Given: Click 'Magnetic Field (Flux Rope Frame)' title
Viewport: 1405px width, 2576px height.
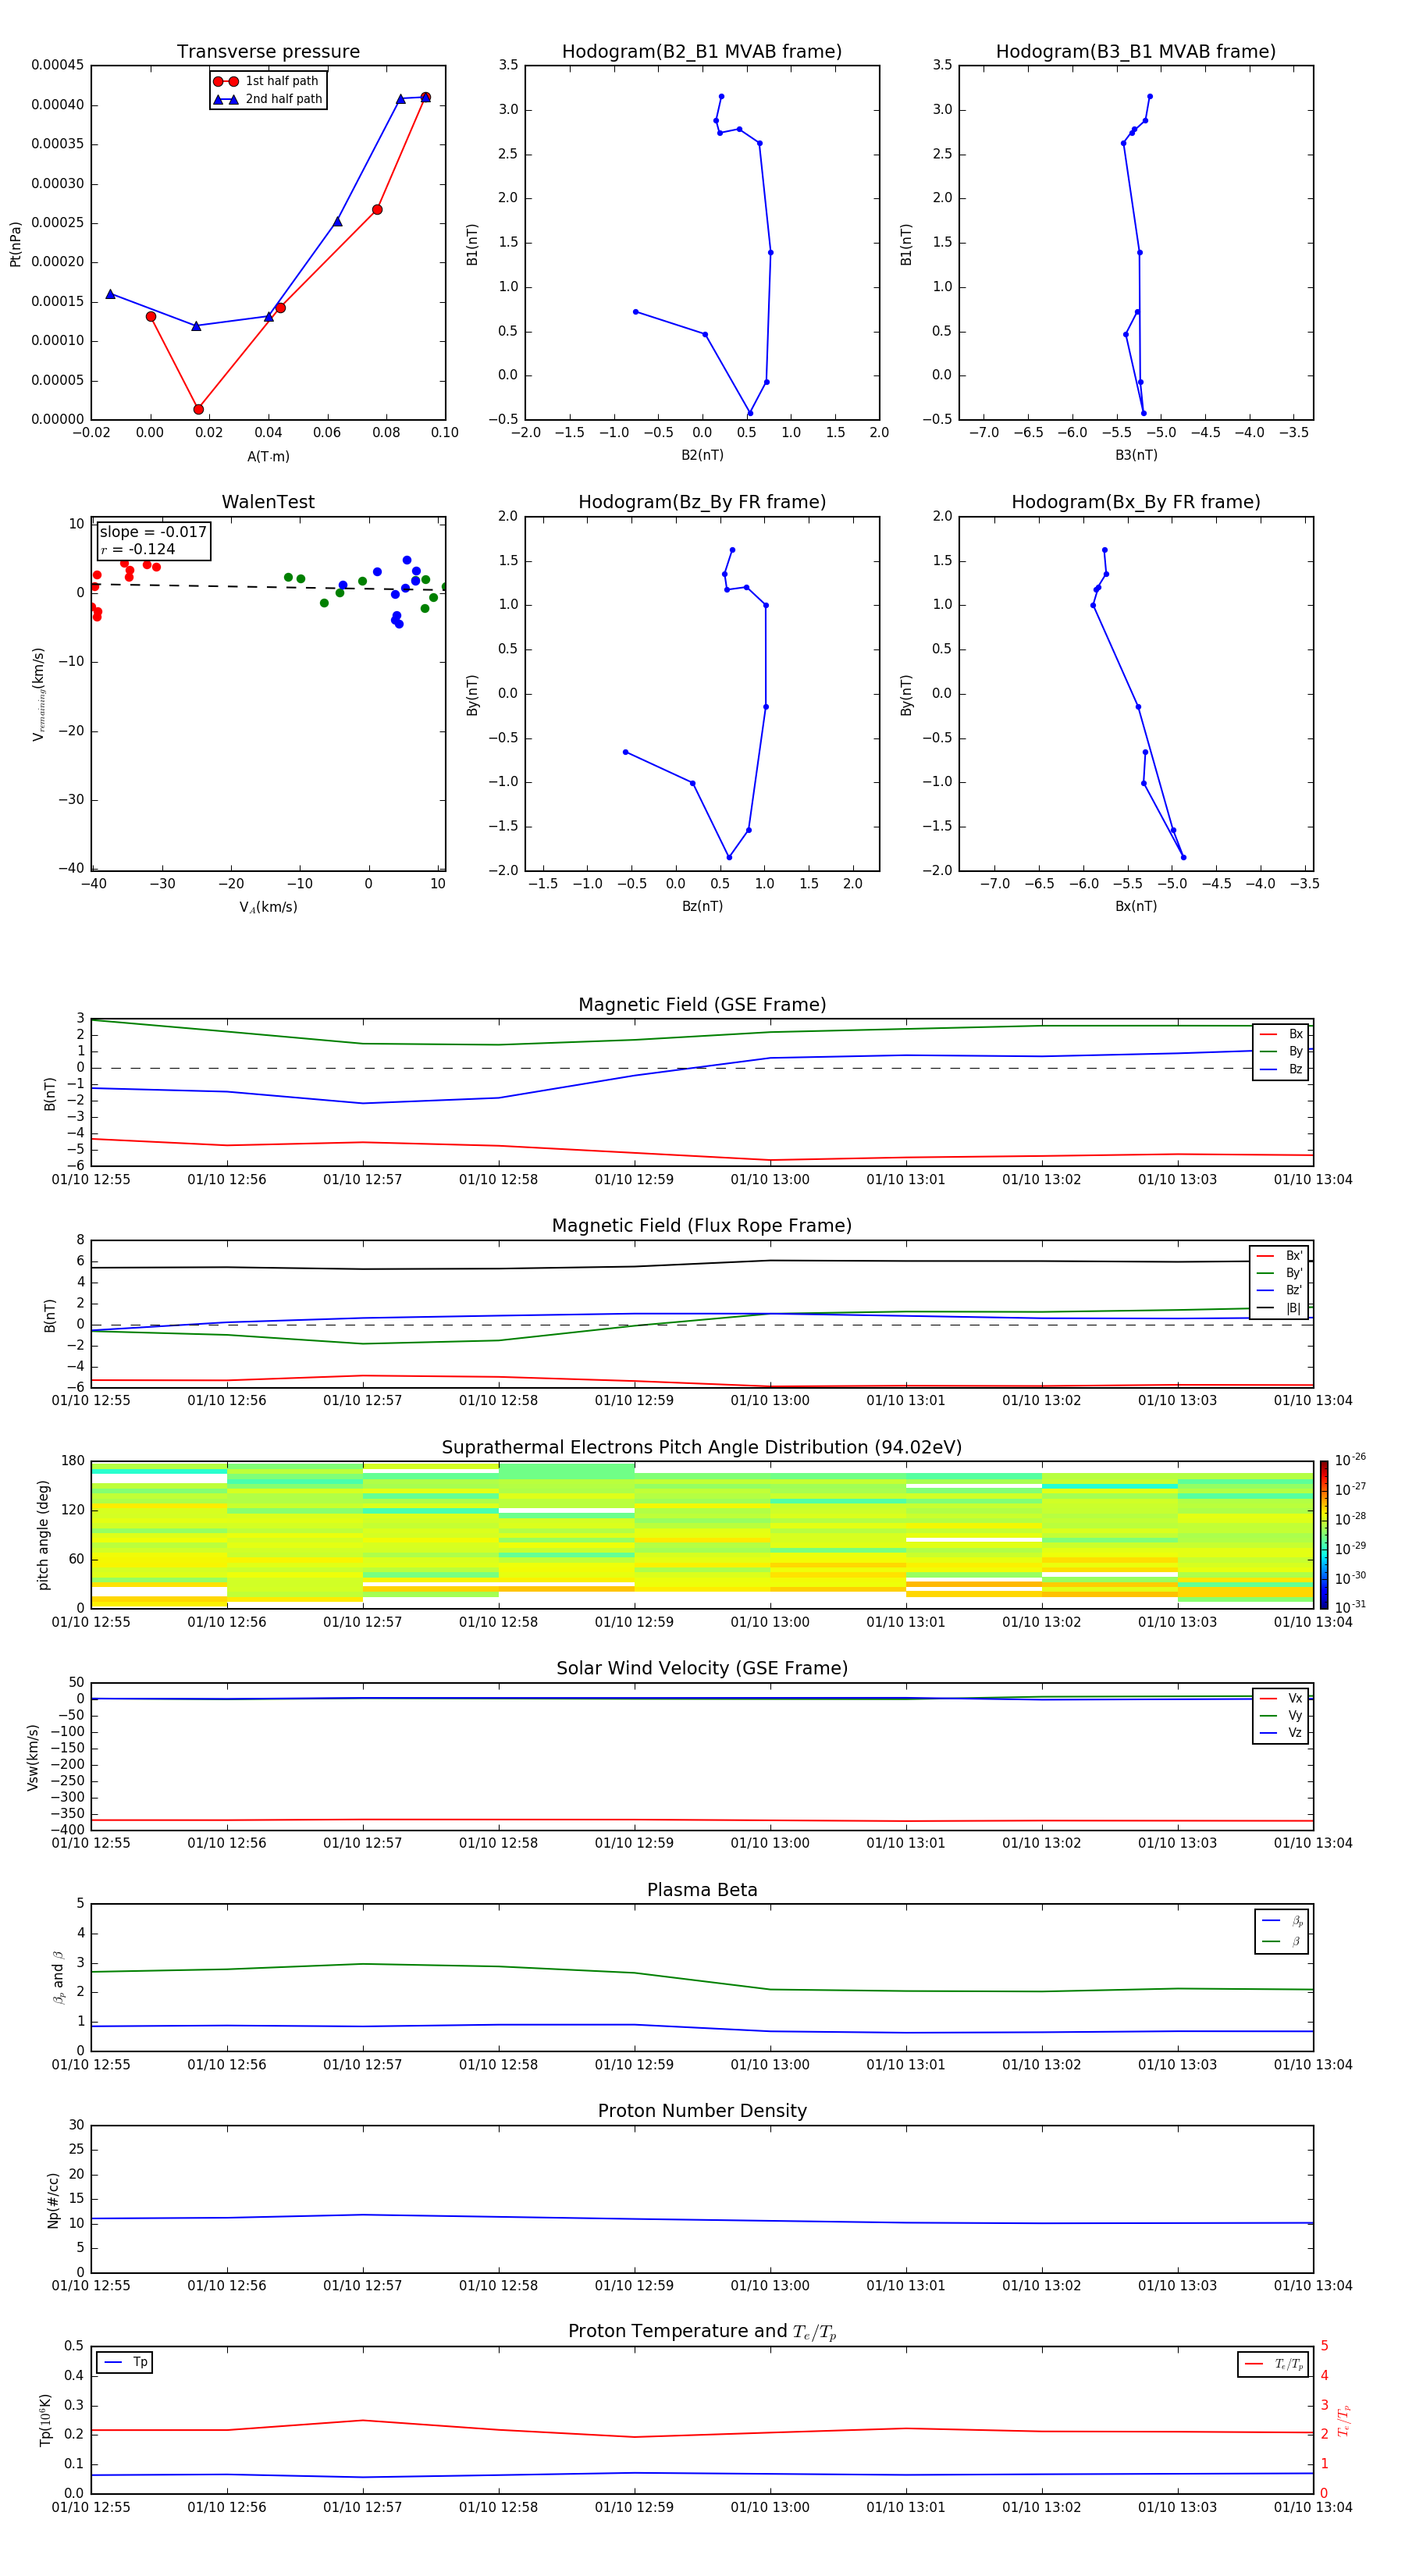Looking at the screenshot, I should [702, 1226].
